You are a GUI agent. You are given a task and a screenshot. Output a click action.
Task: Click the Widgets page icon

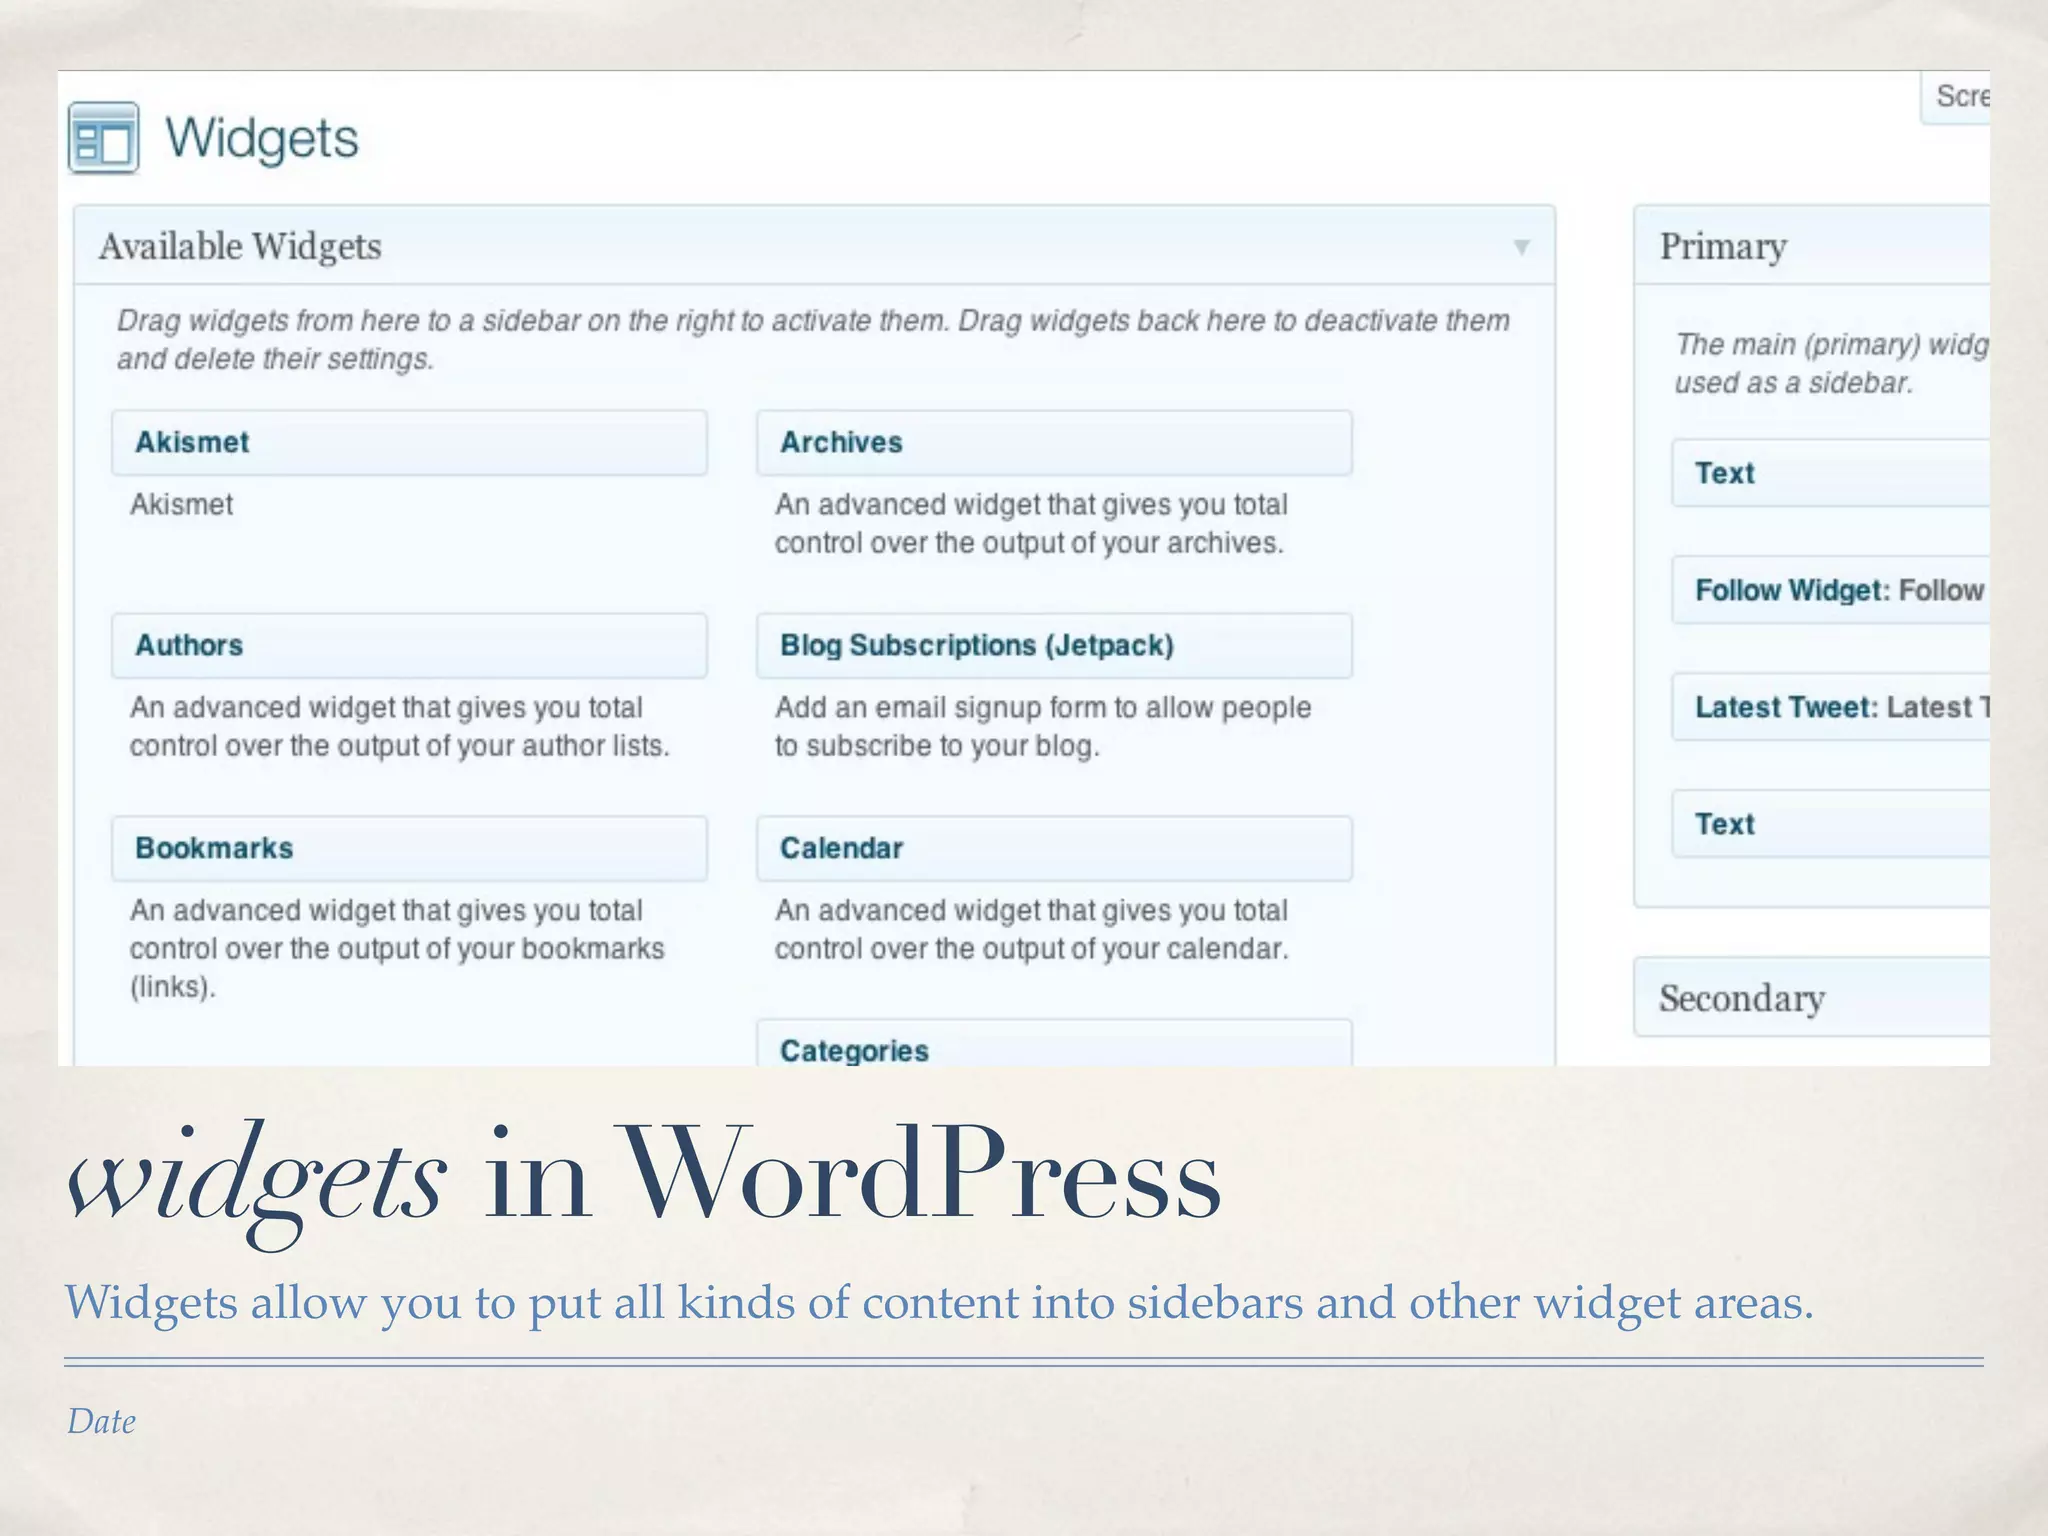click(x=103, y=137)
